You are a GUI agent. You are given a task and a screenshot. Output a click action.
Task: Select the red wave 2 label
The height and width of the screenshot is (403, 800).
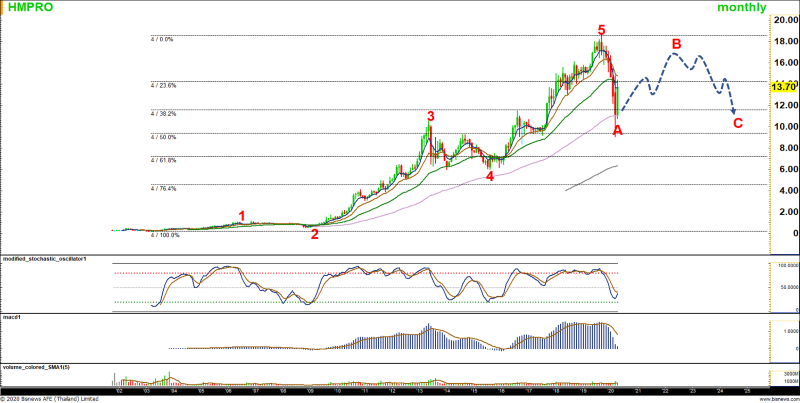(x=315, y=234)
